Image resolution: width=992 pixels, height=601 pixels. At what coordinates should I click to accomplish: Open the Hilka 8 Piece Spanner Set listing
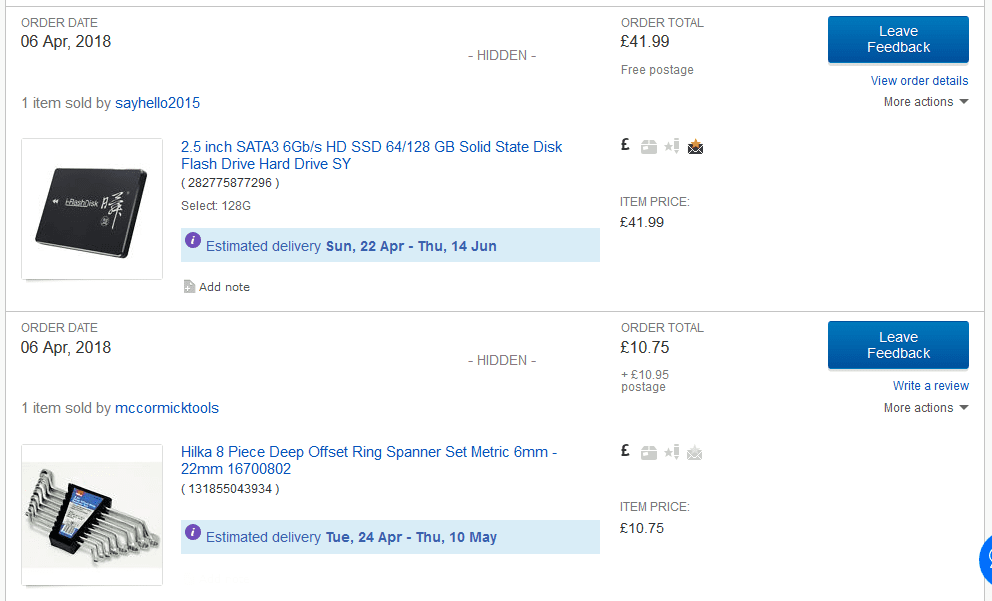pos(369,460)
